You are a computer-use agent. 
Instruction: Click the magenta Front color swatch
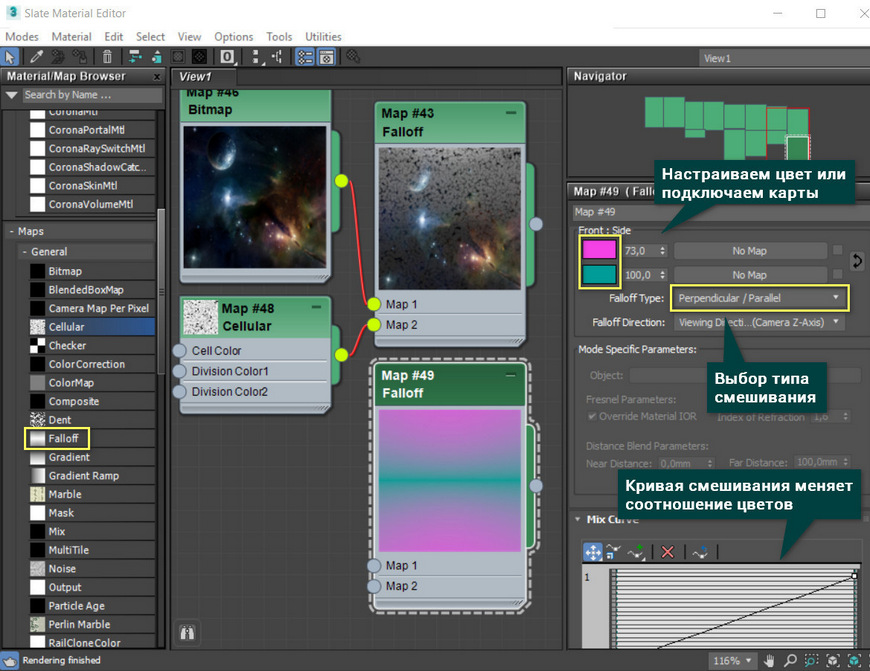pos(600,250)
